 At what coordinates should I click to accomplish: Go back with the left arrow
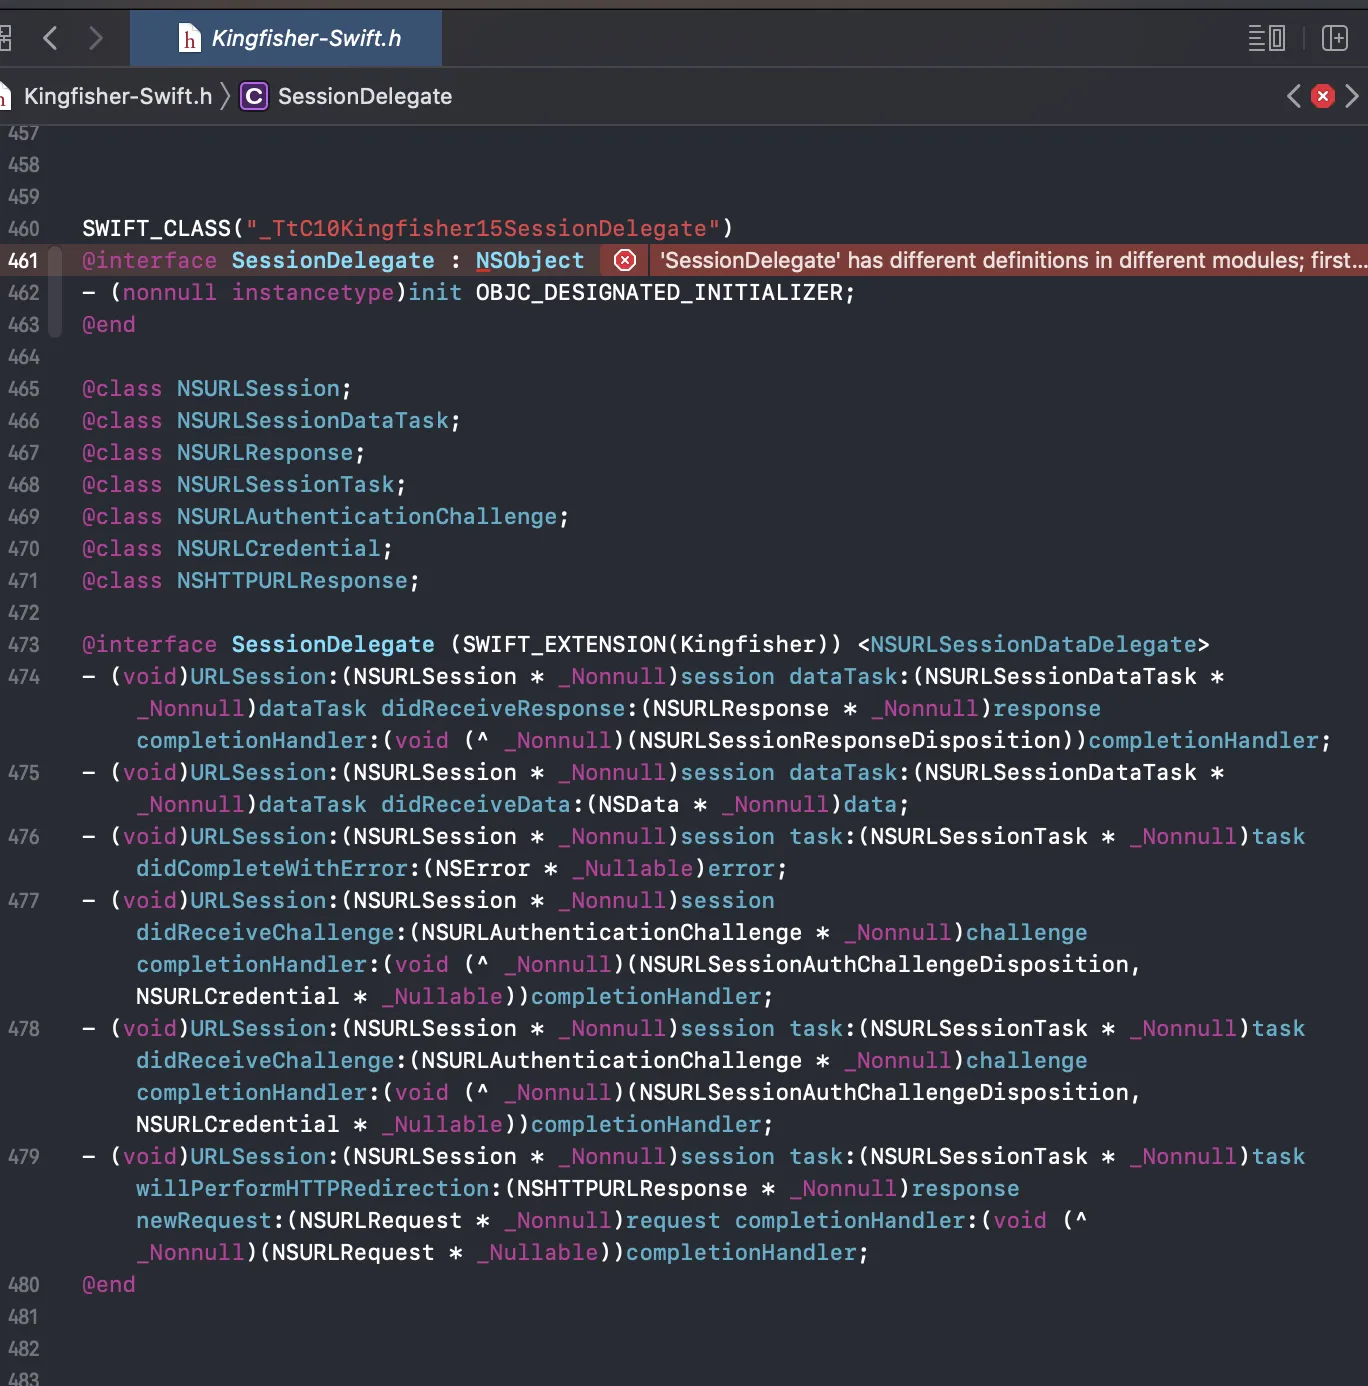click(50, 39)
